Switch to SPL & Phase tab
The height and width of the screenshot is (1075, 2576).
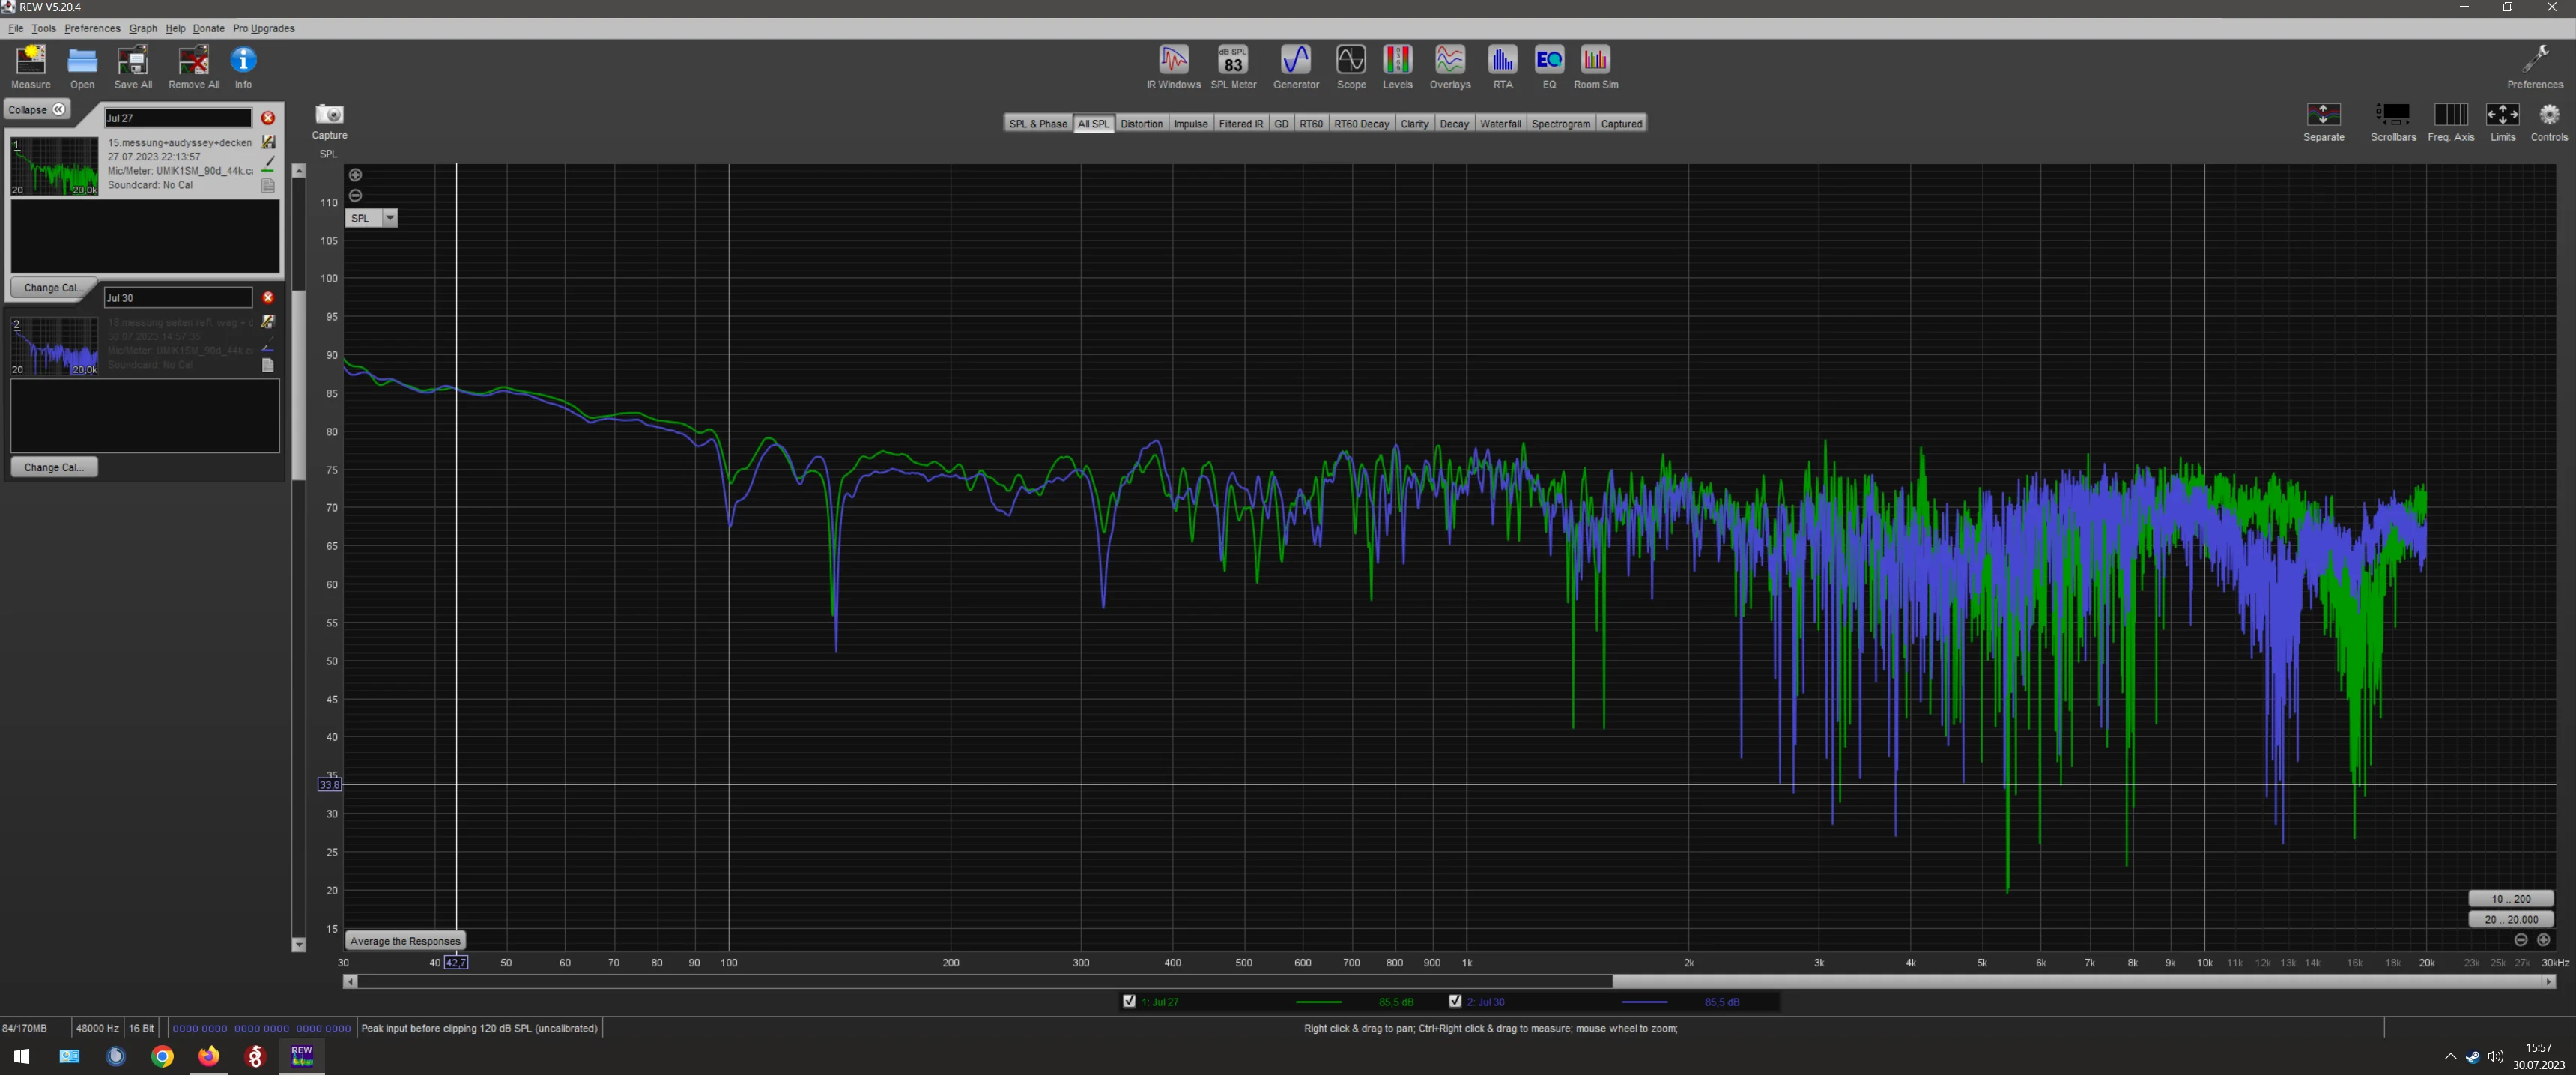pos(1037,124)
